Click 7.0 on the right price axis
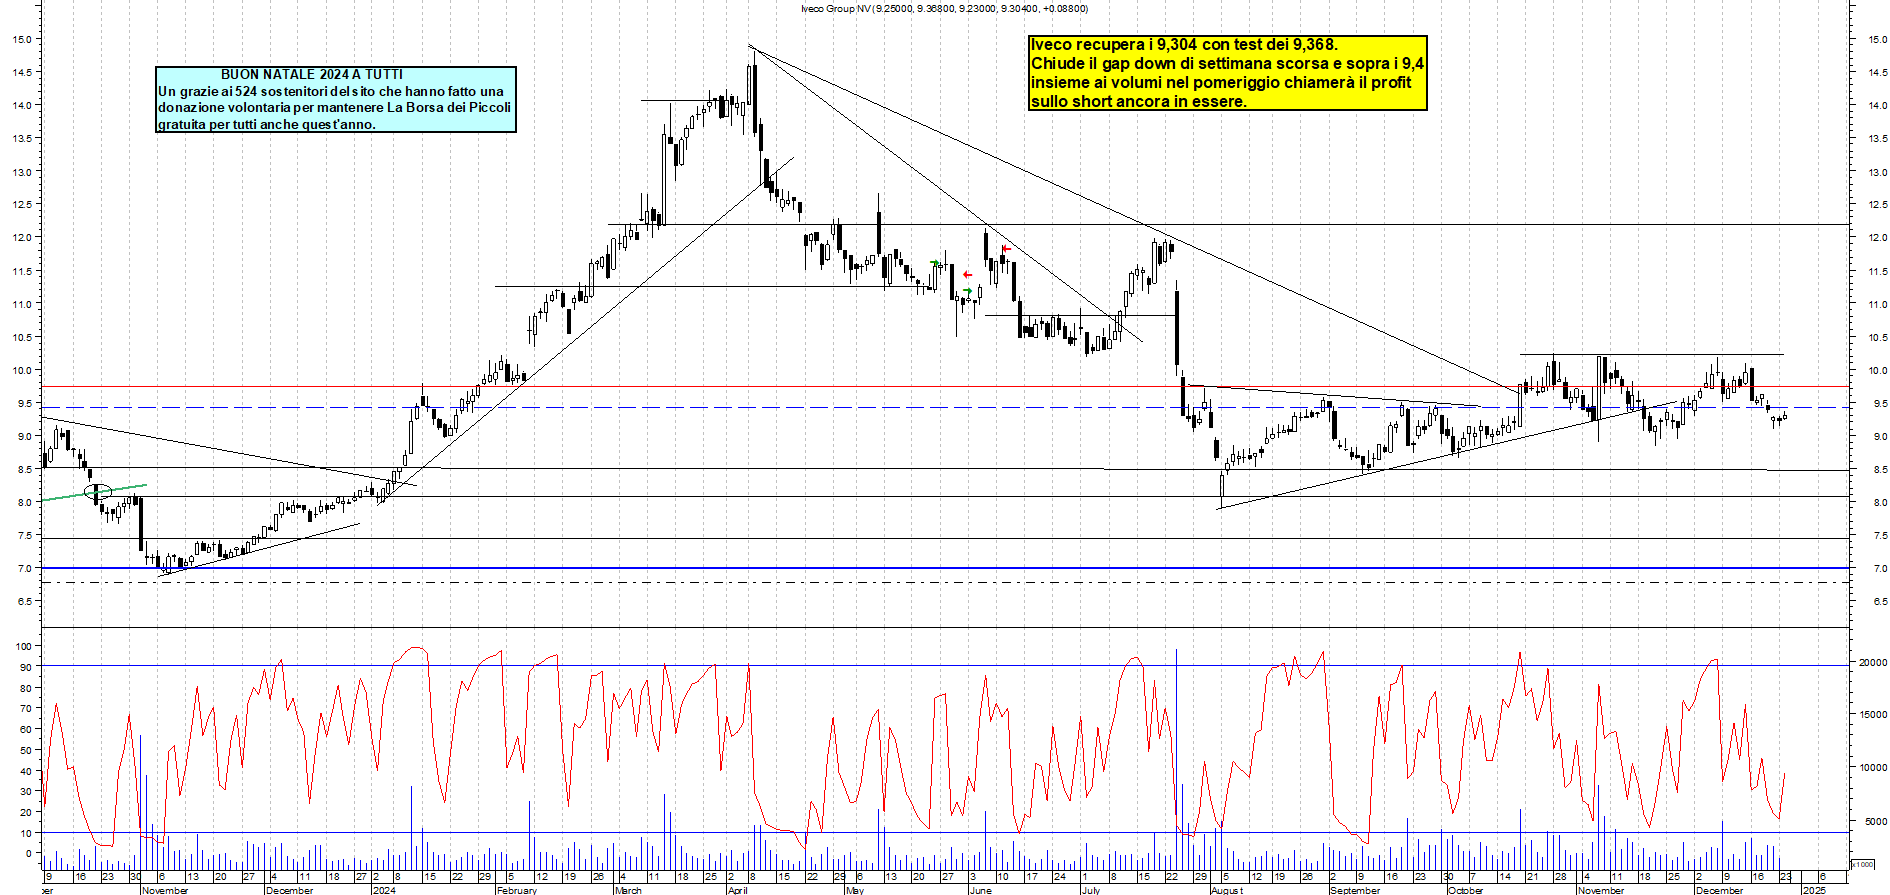The height and width of the screenshot is (895, 1890). pyautogui.click(x=1880, y=569)
